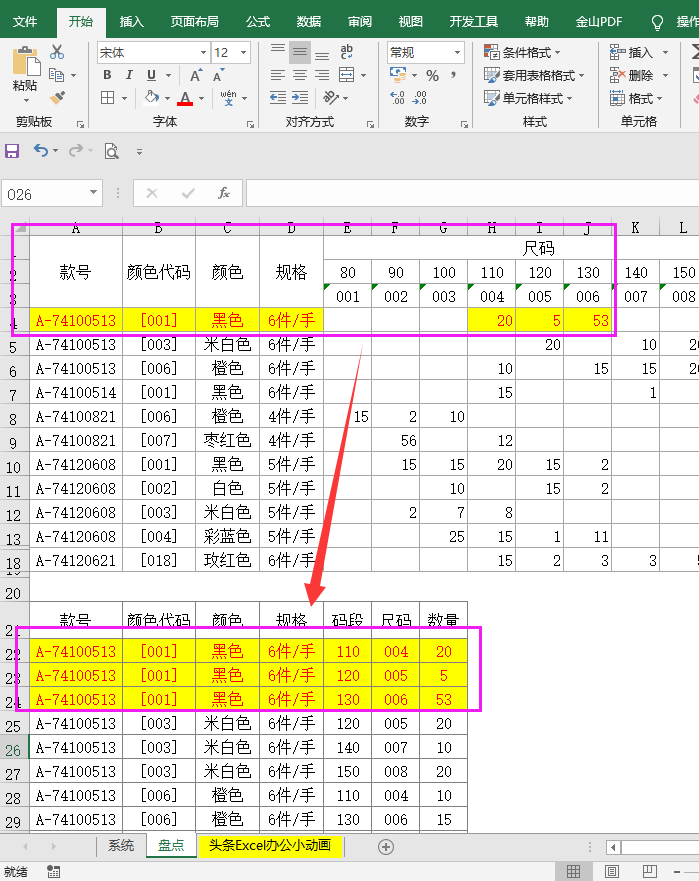Switch to Page Break Preview view

pyautogui.click(x=649, y=871)
